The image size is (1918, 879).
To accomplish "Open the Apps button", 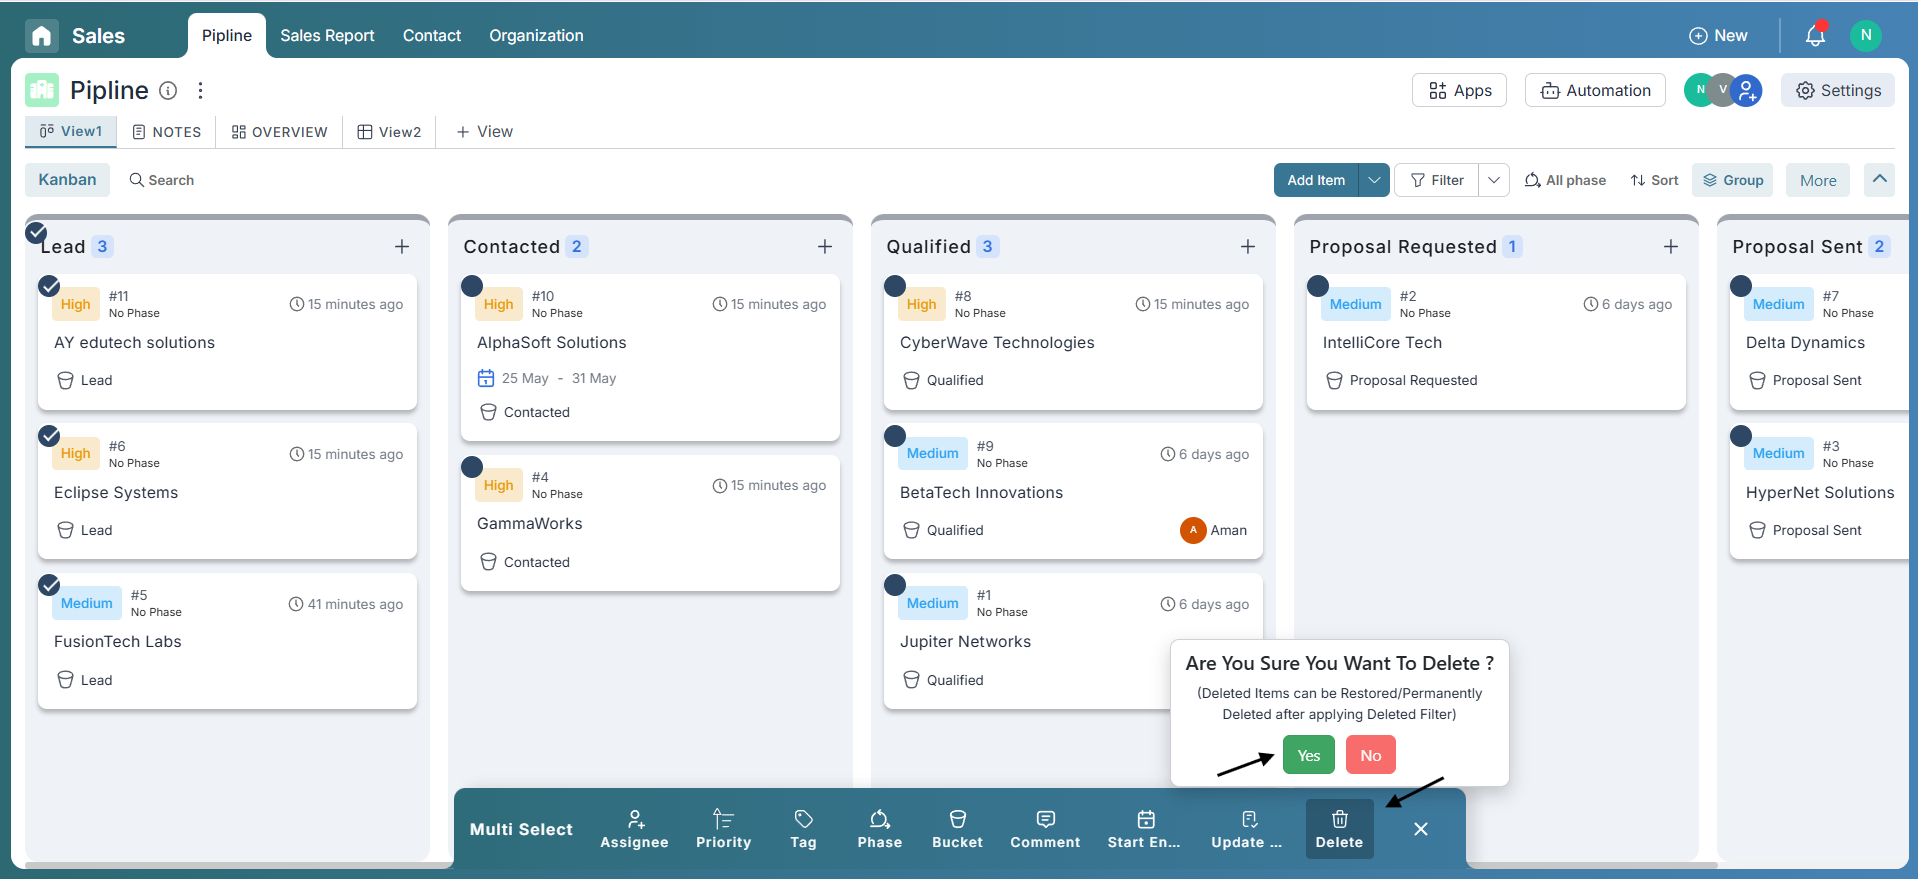I will [x=1459, y=90].
